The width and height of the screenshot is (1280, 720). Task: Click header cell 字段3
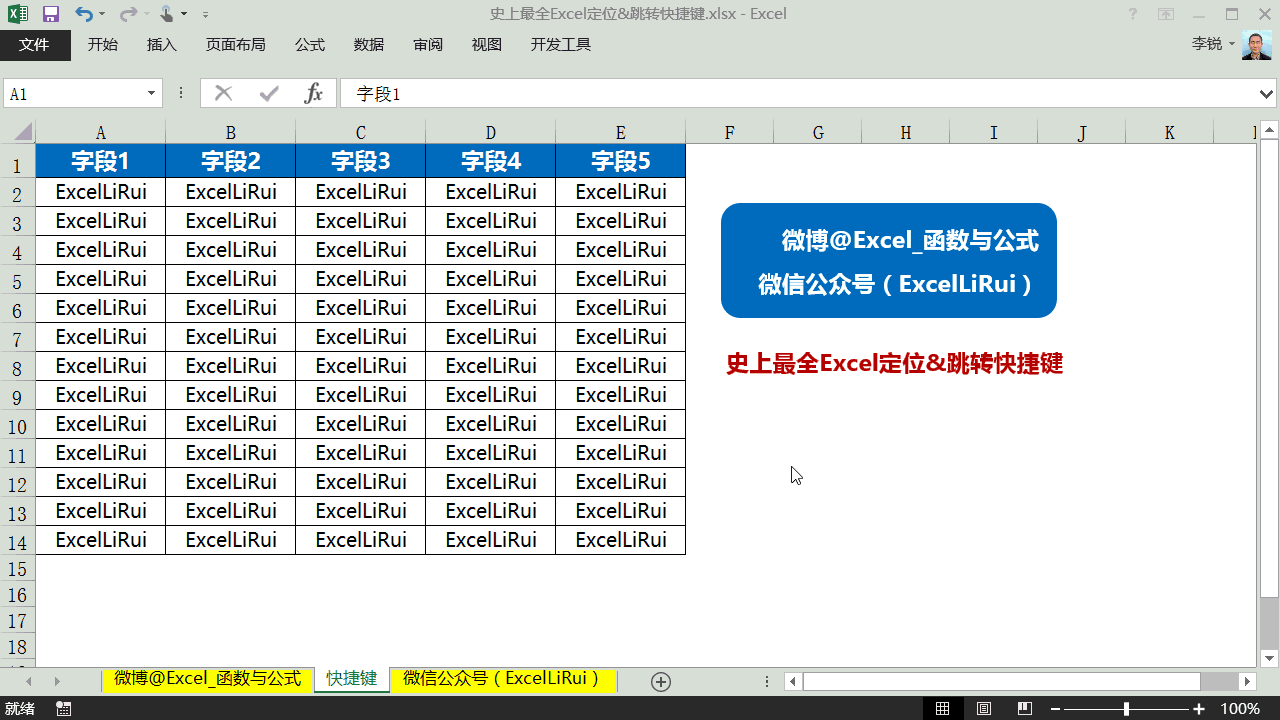[x=360, y=161]
